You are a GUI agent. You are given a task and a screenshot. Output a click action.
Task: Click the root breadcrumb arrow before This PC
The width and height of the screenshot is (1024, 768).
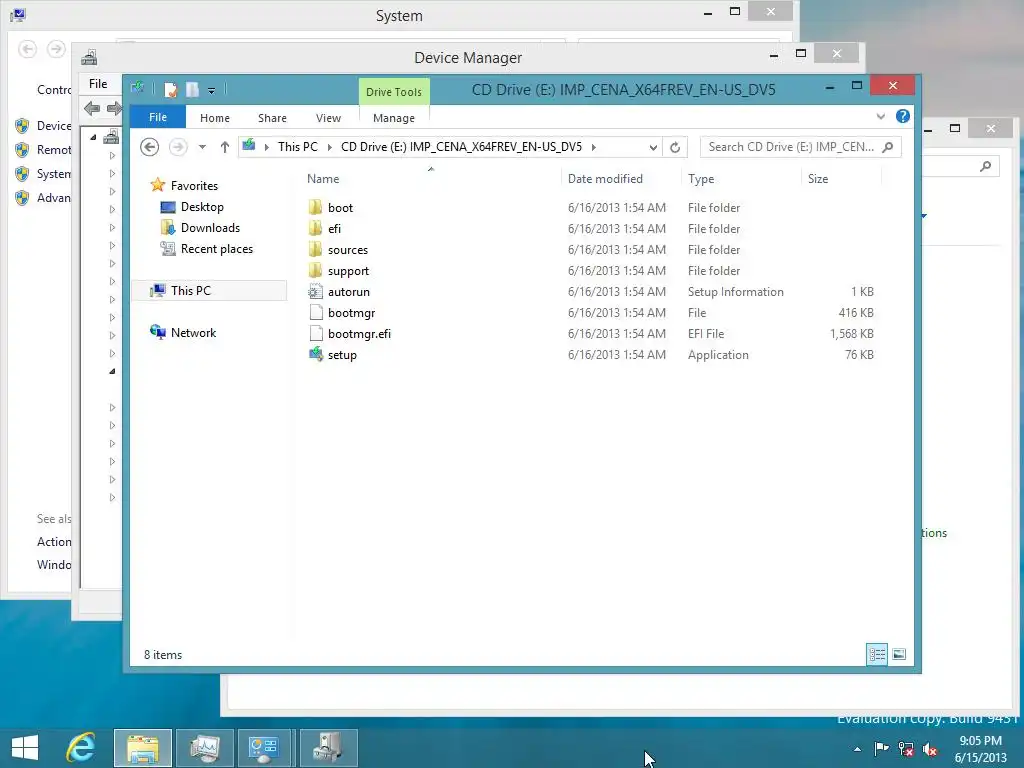[x=266, y=147]
